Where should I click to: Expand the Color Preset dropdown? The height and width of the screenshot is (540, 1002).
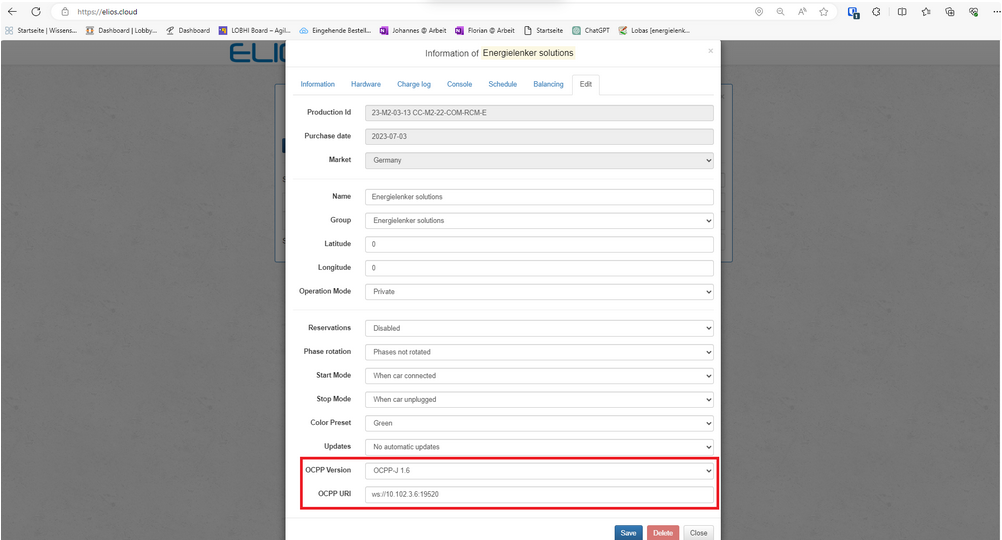[x=539, y=423]
